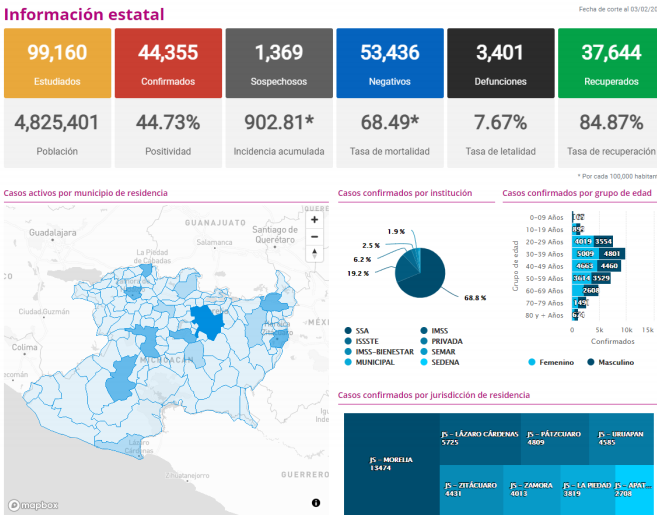Viewport: 657px width, 515px height.
Task: Click the dark blue Morelia municipality on map
Action: point(208,321)
